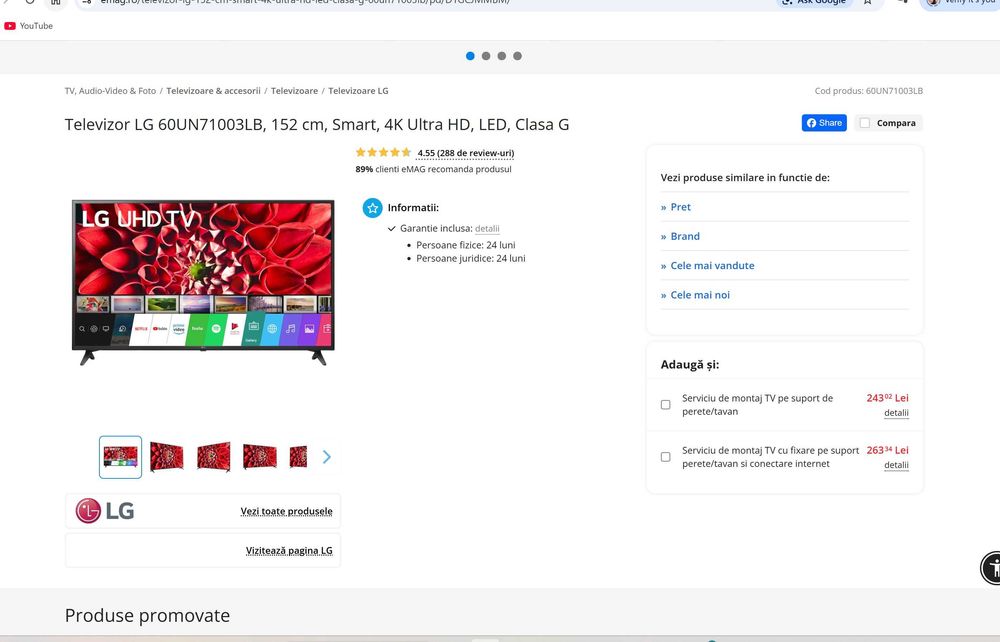Click Persoane fizice: 24 luni text
This screenshot has height=642, width=1000.
[x=466, y=245]
